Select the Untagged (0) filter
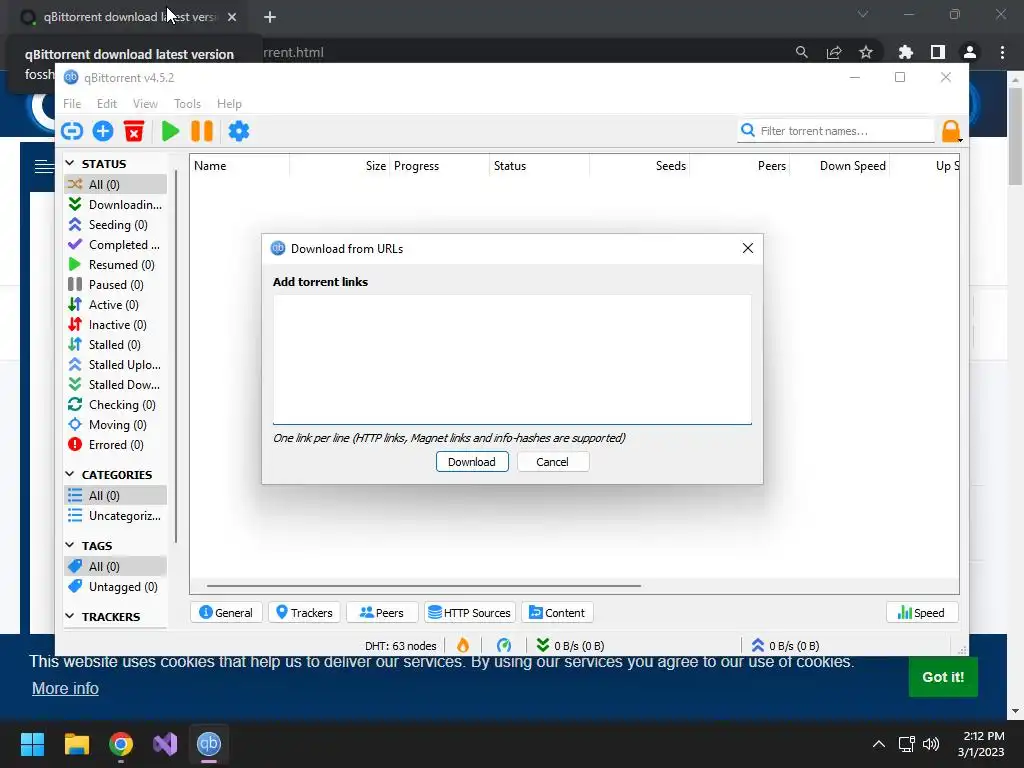Viewport: 1024px width, 768px height. click(116, 586)
